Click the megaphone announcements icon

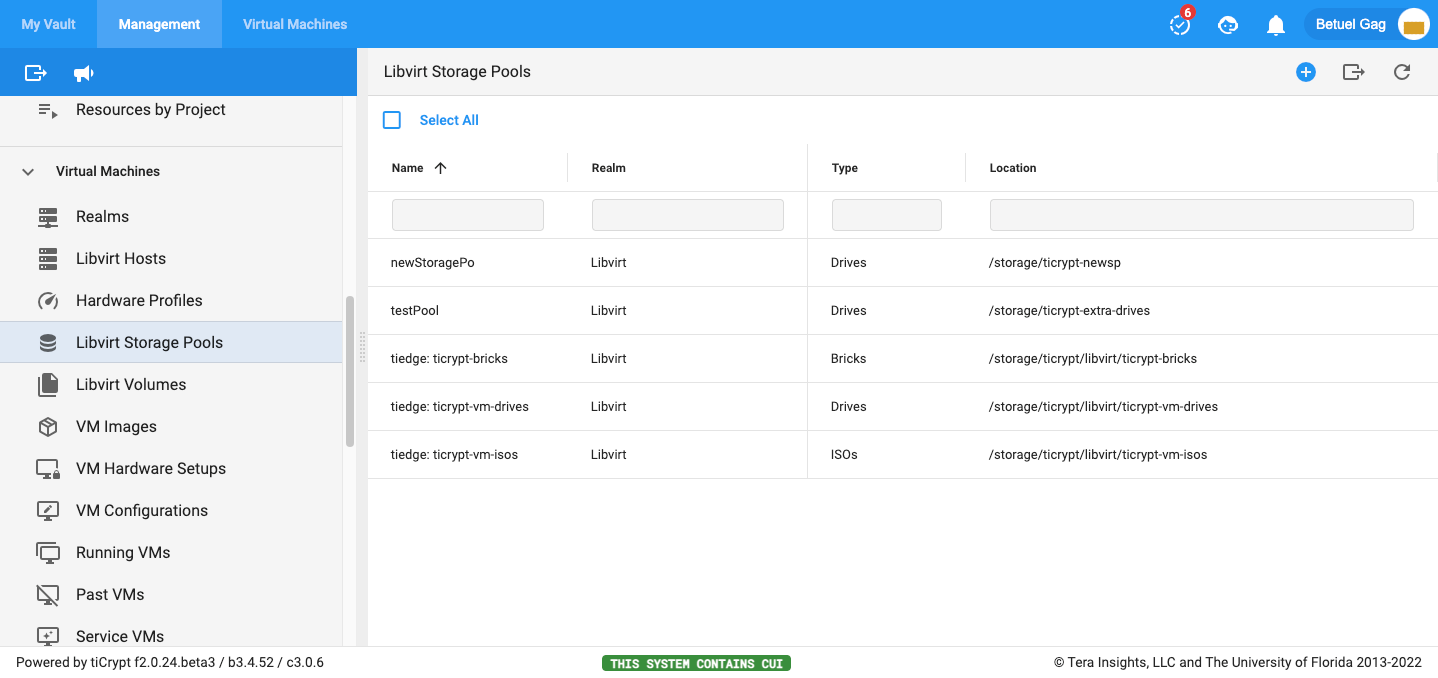(84, 73)
